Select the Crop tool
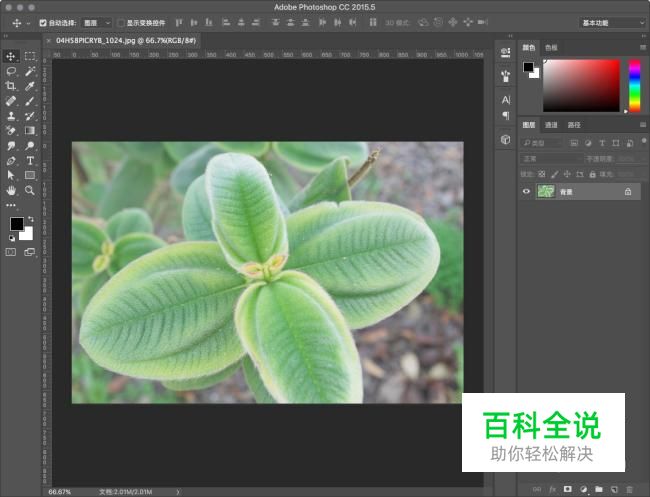 11,87
